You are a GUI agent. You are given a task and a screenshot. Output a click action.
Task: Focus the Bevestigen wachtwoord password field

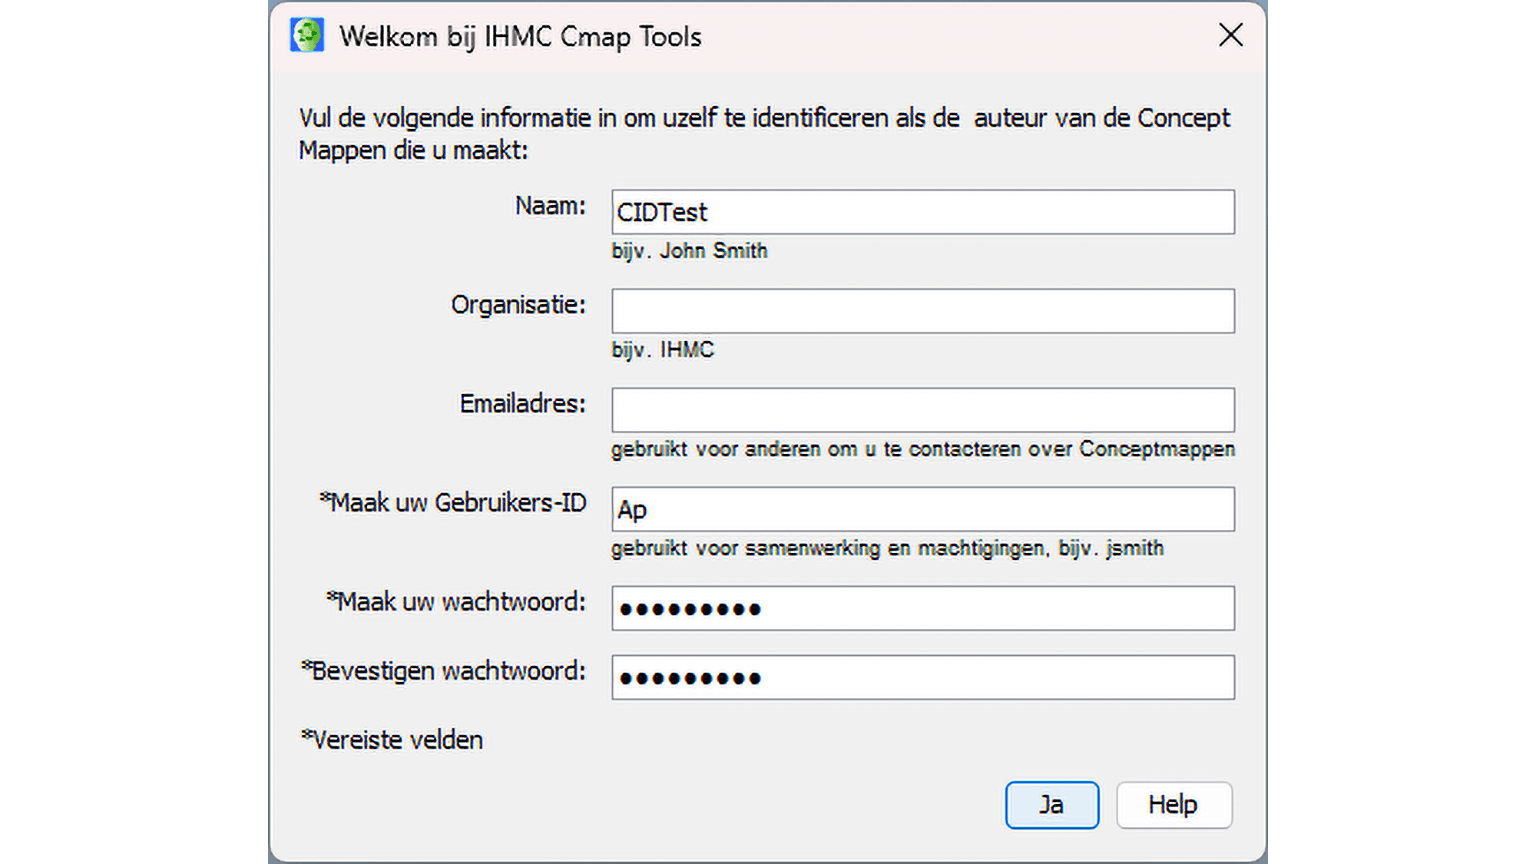922,677
